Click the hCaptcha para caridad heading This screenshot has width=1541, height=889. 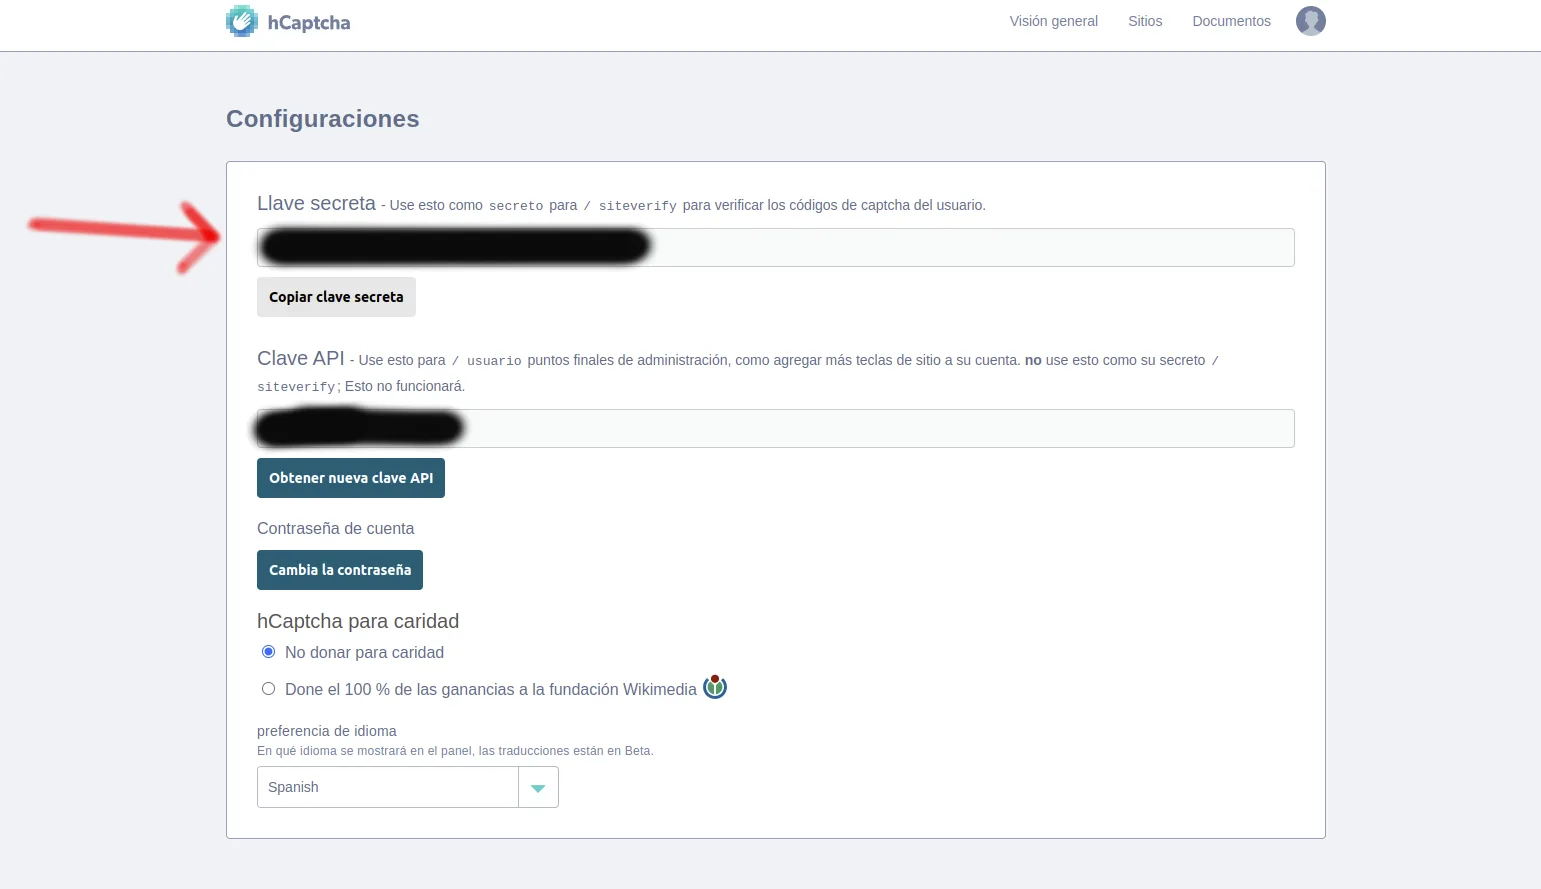tap(358, 621)
